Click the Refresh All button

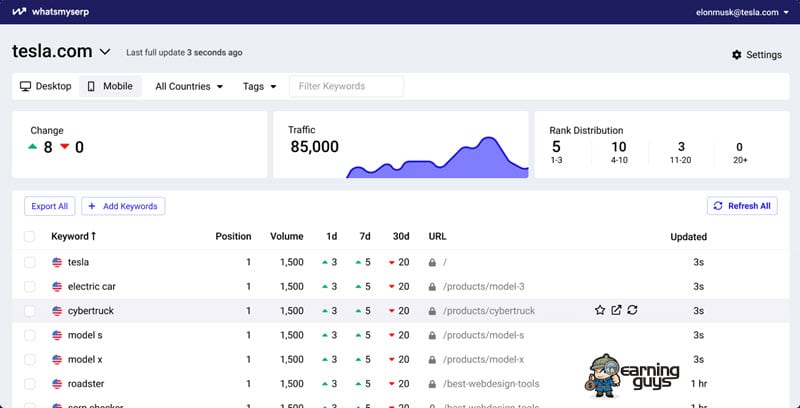tap(742, 206)
